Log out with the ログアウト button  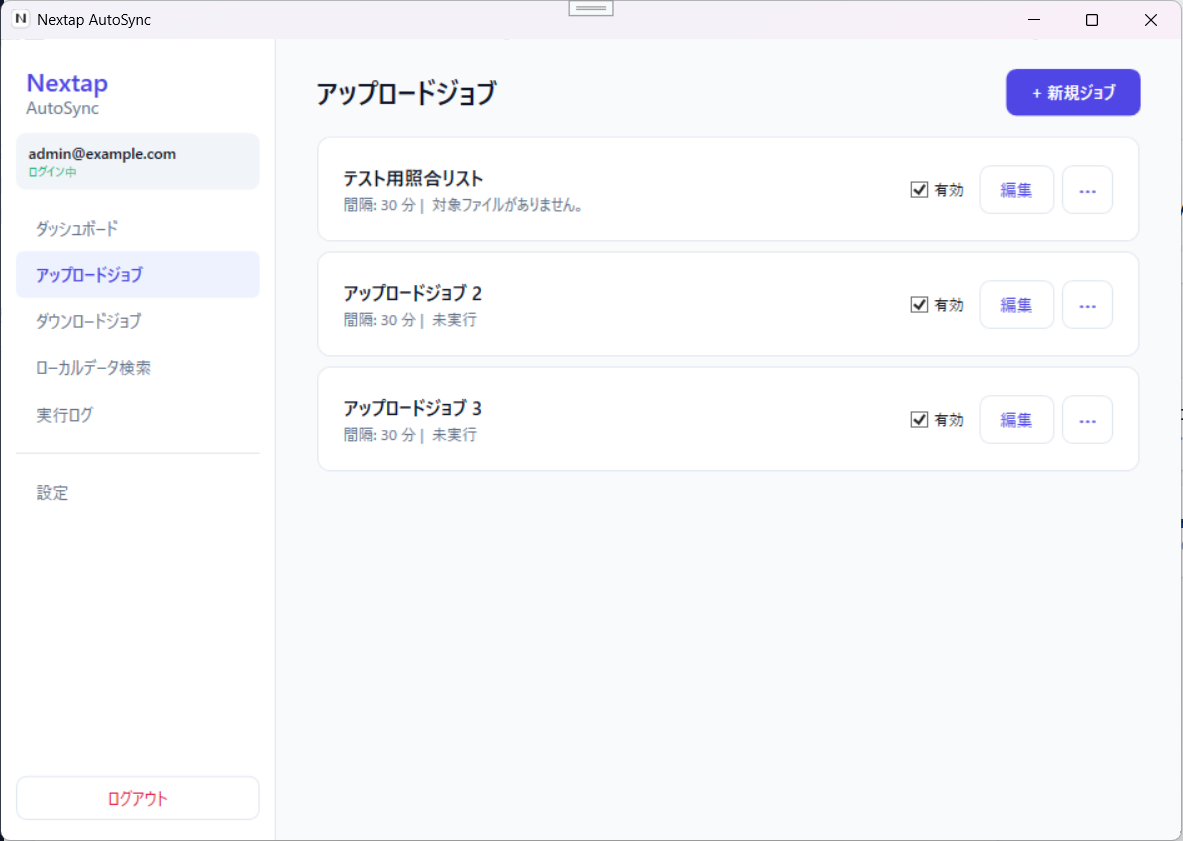pos(137,798)
